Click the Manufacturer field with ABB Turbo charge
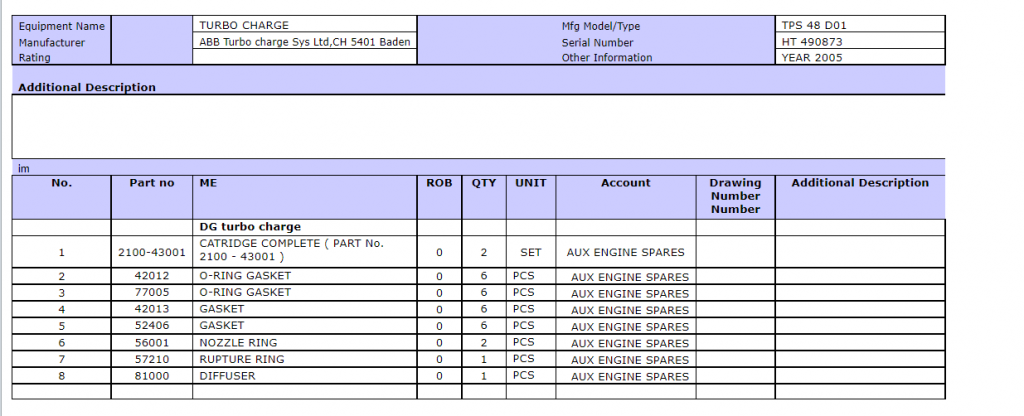 (x=304, y=42)
